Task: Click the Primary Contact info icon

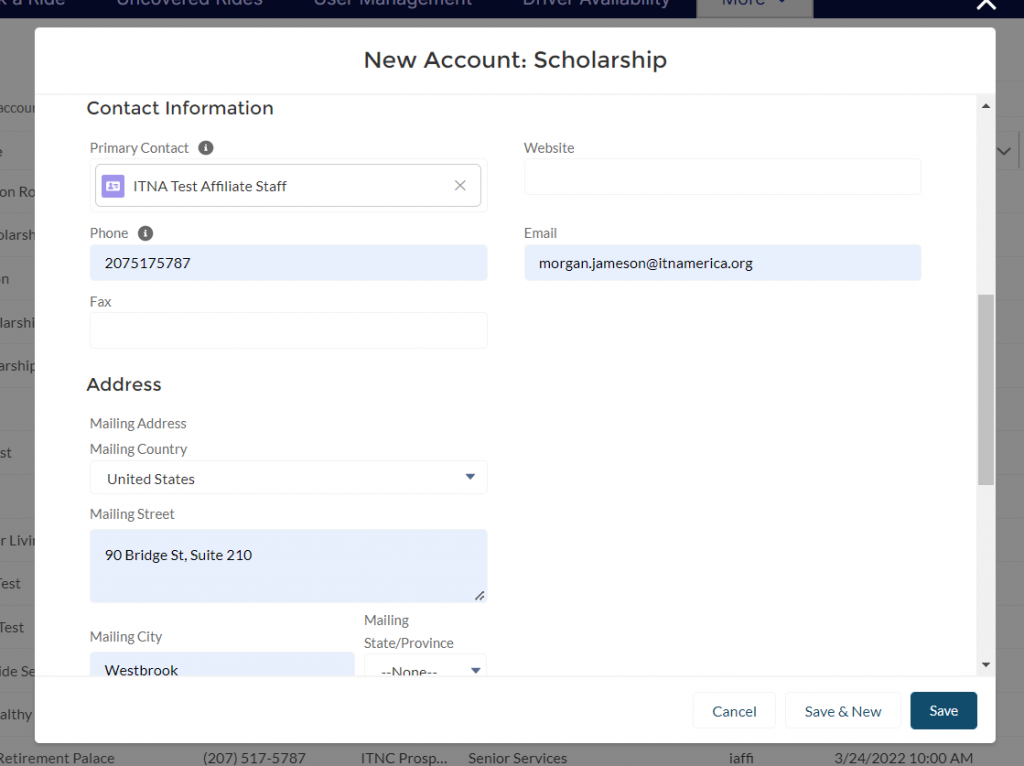Action: coord(206,148)
